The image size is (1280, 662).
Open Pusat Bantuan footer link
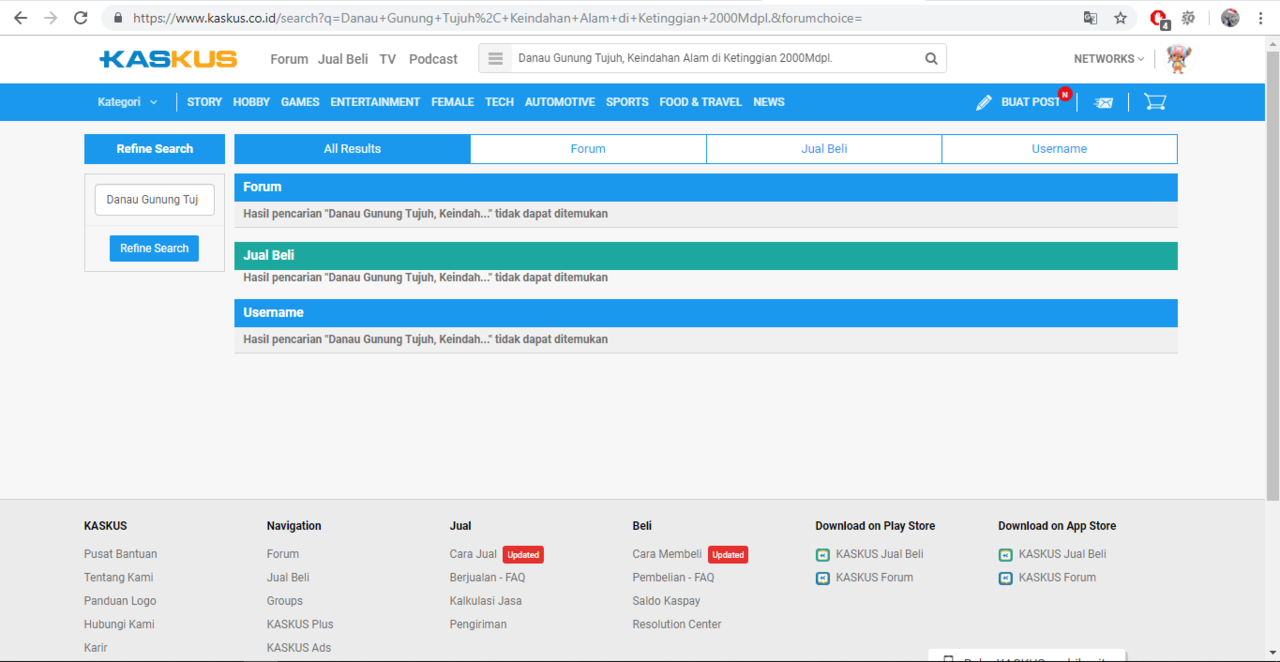click(x=120, y=554)
